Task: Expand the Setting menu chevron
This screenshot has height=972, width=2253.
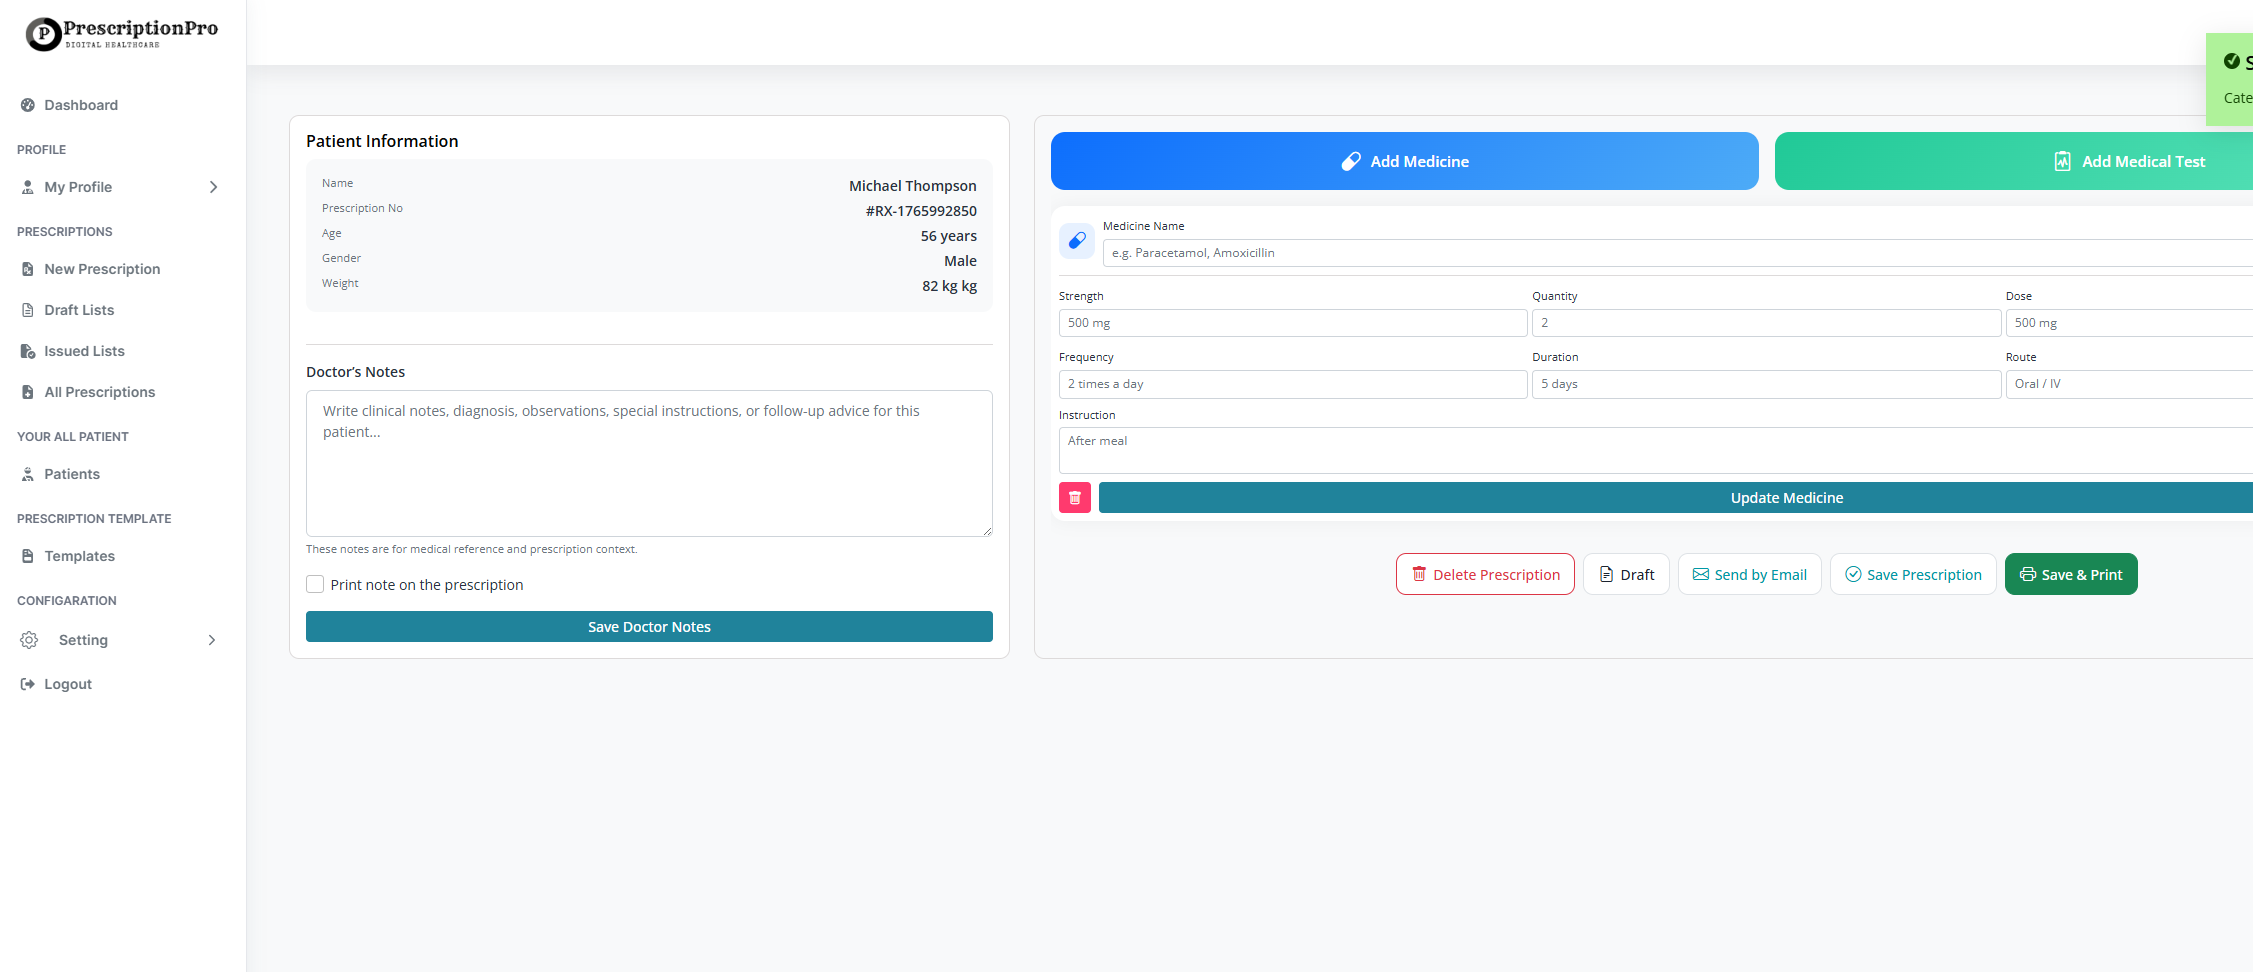Action: pos(211,640)
